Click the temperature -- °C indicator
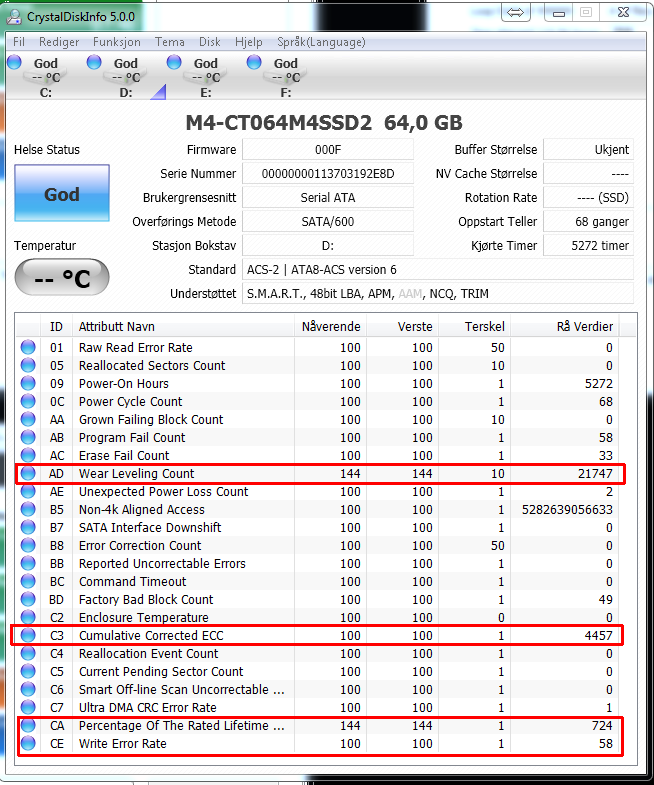The height and width of the screenshot is (785, 654). coord(62,277)
